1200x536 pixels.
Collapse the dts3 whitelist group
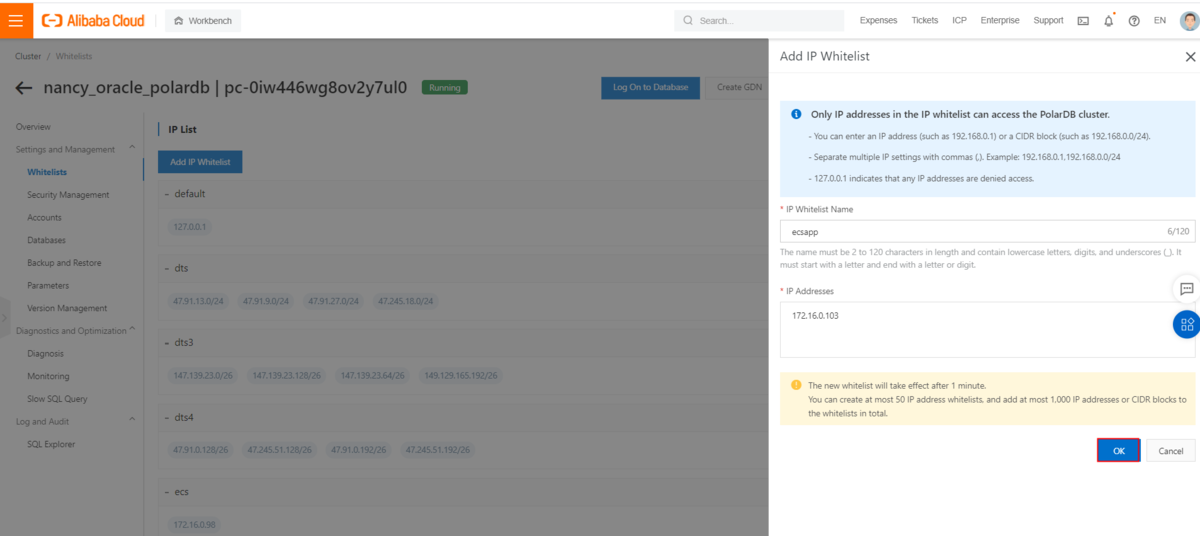pos(166,342)
